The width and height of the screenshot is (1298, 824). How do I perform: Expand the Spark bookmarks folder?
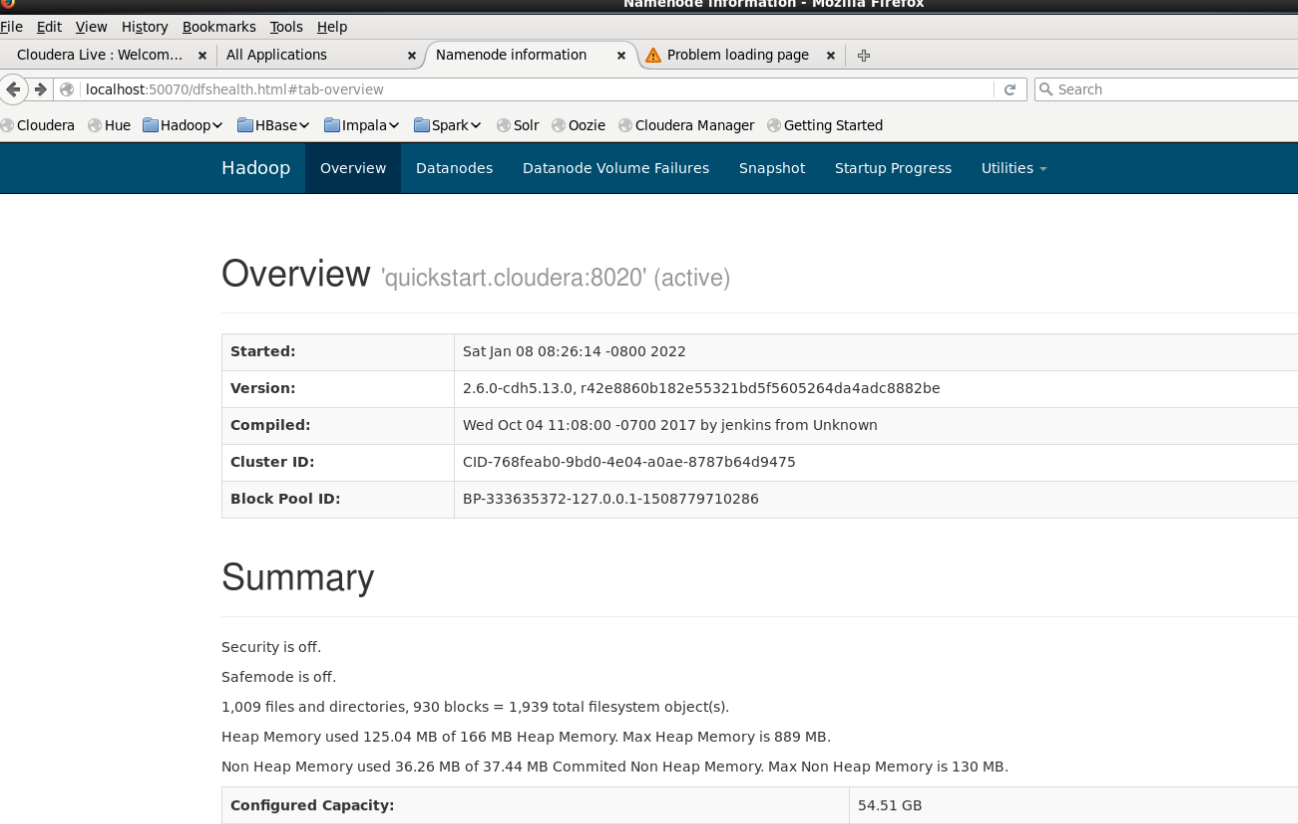[x=448, y=125]
